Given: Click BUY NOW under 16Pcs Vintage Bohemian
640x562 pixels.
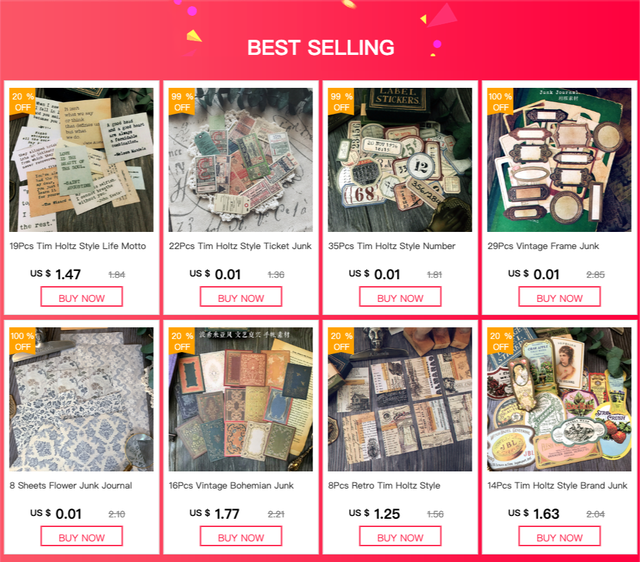Looking at the screenshot, I should [241, 536].
